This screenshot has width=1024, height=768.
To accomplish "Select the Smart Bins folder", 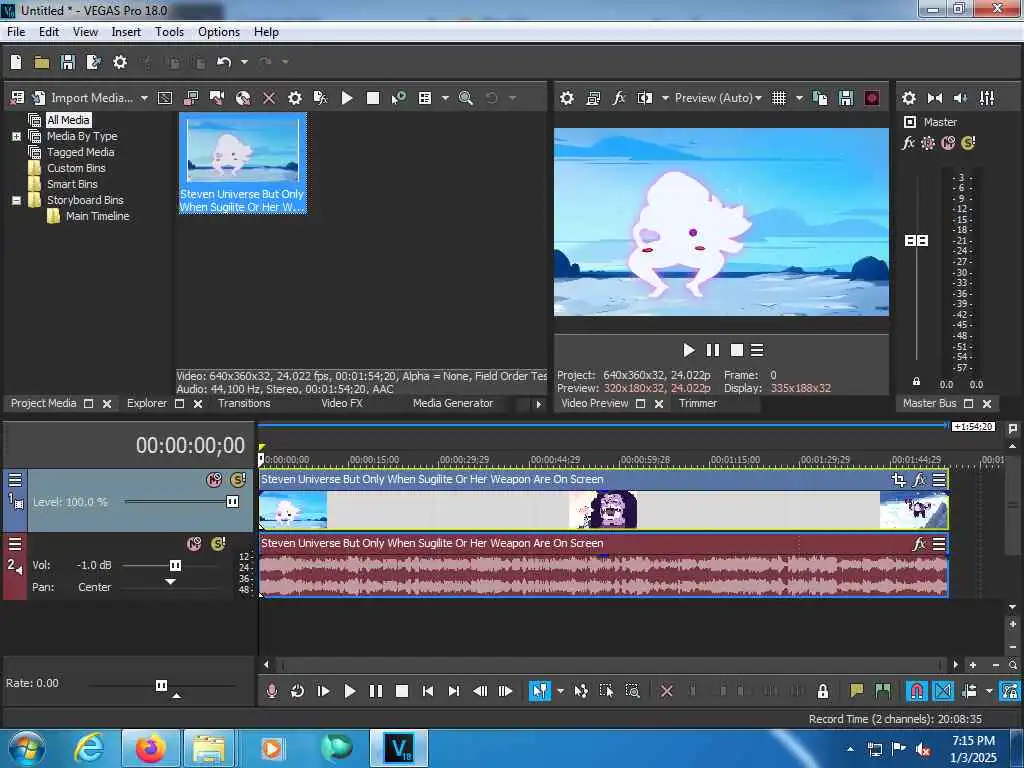I will (72, 184).
